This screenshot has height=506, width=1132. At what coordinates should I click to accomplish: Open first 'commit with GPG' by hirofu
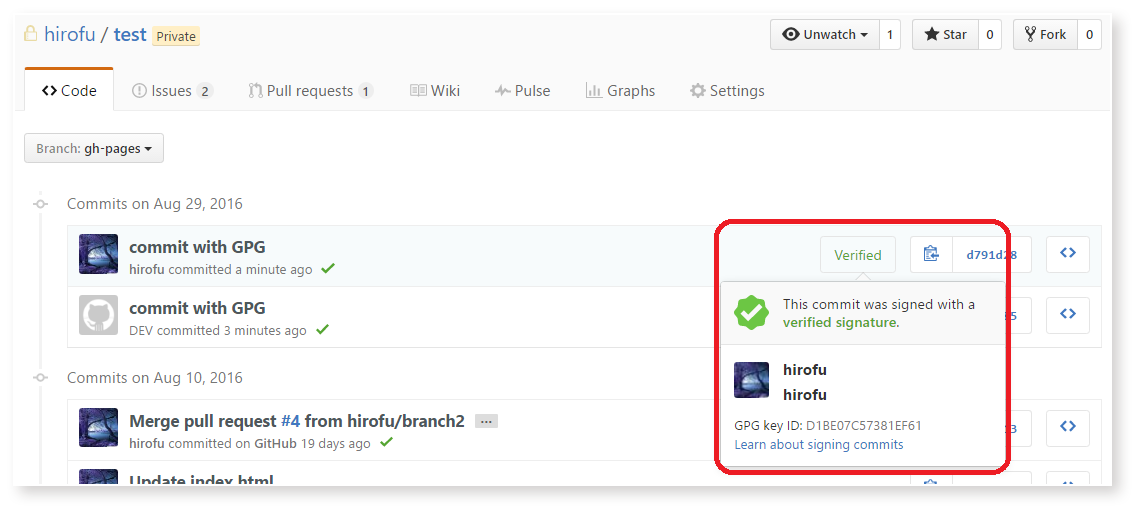(197, 247)
